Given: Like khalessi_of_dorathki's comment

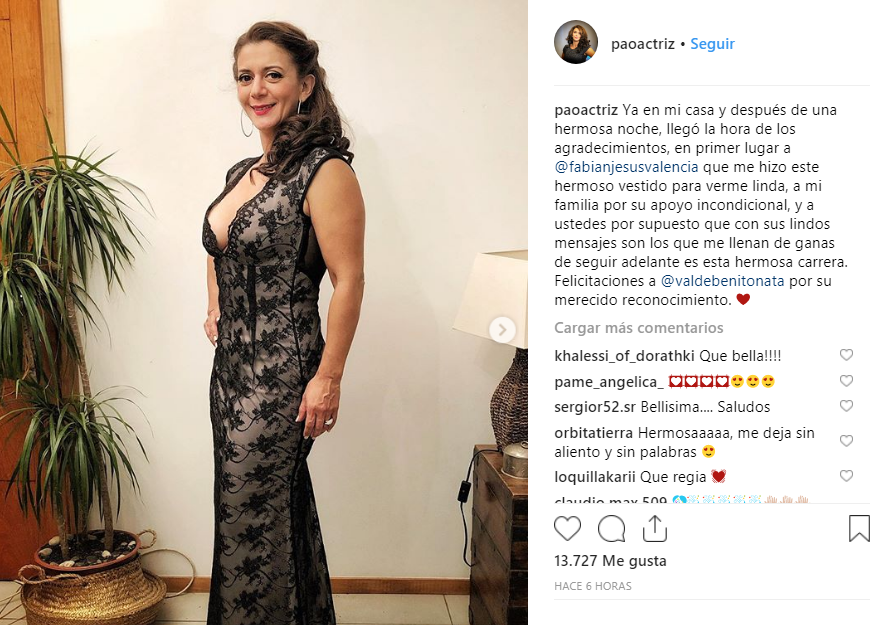Looking at the screenshot, I should pos(846,355).
